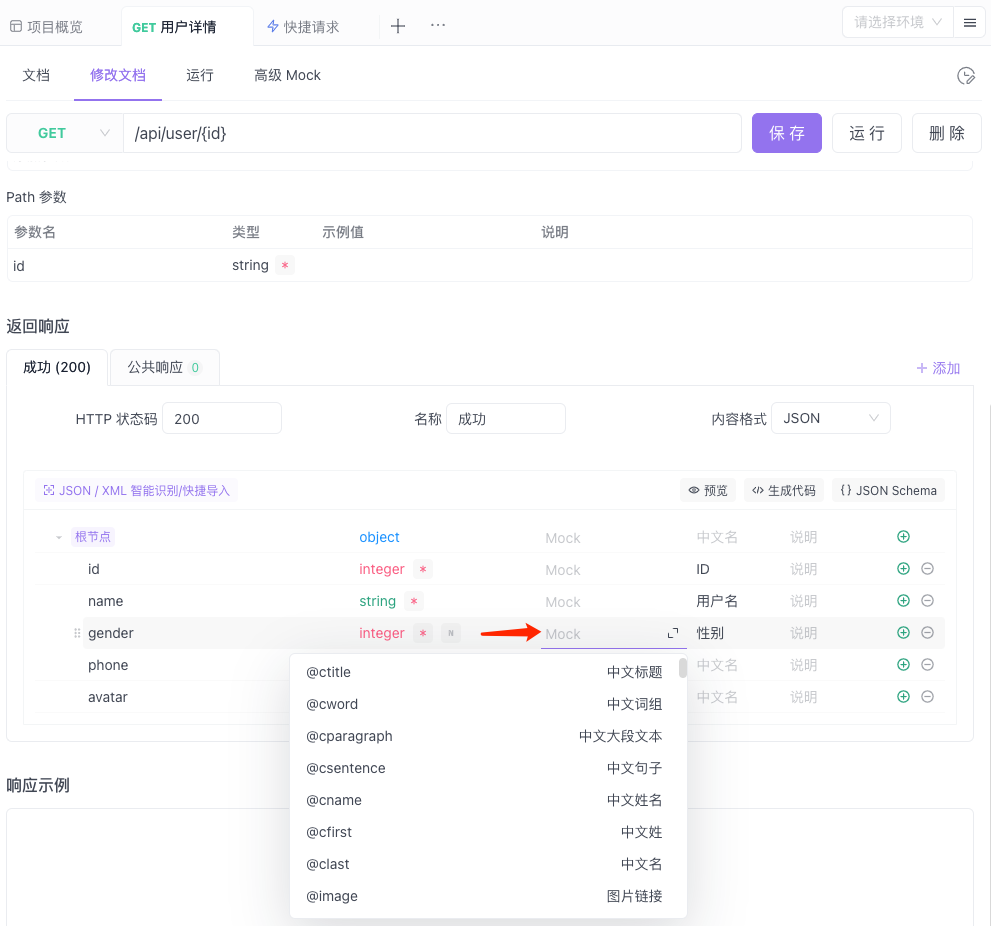This screenshot has height=926, width=991.
Task: Toggle nullable N on the gender field
Action: point(451,632)
